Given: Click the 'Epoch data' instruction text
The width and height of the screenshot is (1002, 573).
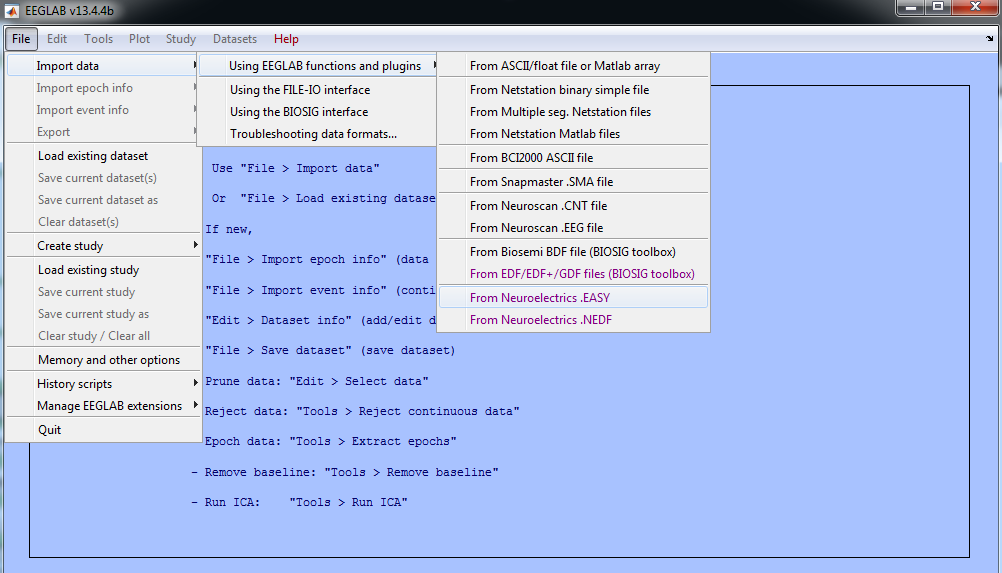Looking at the screenshot, I should tap(330, 441).
